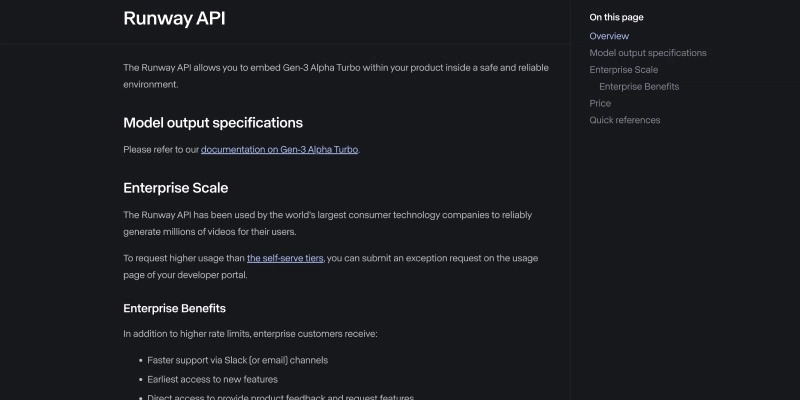The height and width of the screenshot is (400, 800).
Task: Click the Enterprise Scale main content heading
Action: [x=176, y=188]
